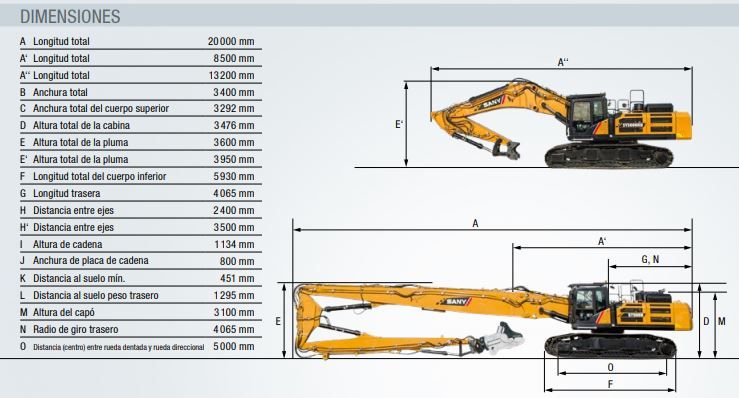The height and width of the screenshot is (398, 739).
Task: Select the value 3 292 mm
Action: (x=234, y=108)
